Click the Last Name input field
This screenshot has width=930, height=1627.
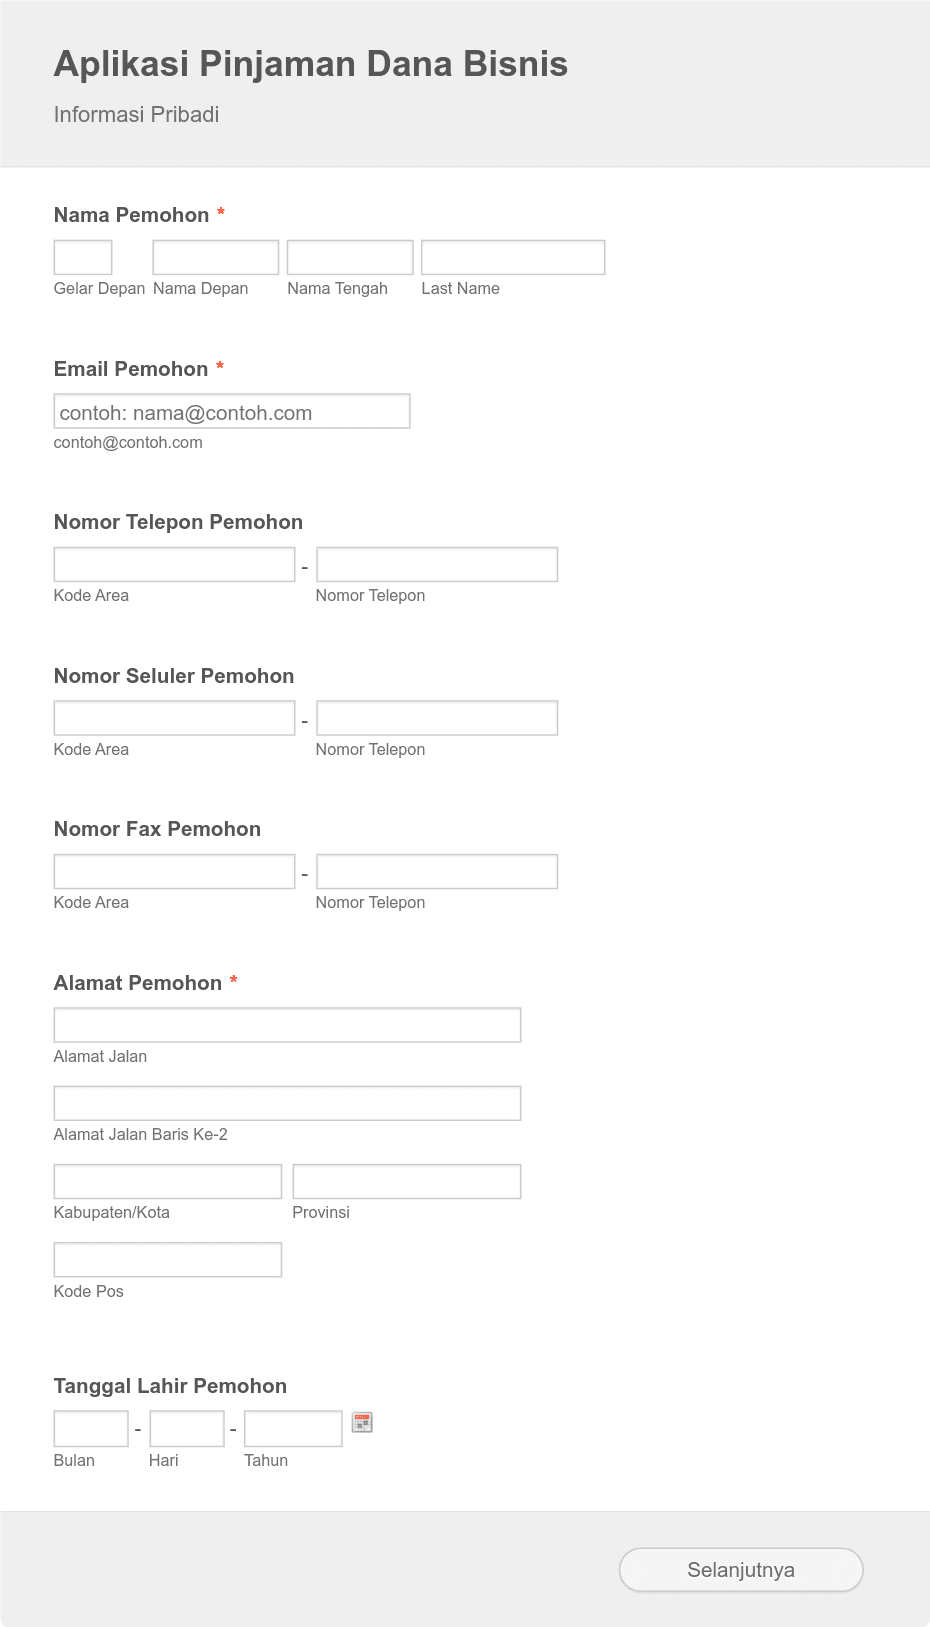(512, 256)
